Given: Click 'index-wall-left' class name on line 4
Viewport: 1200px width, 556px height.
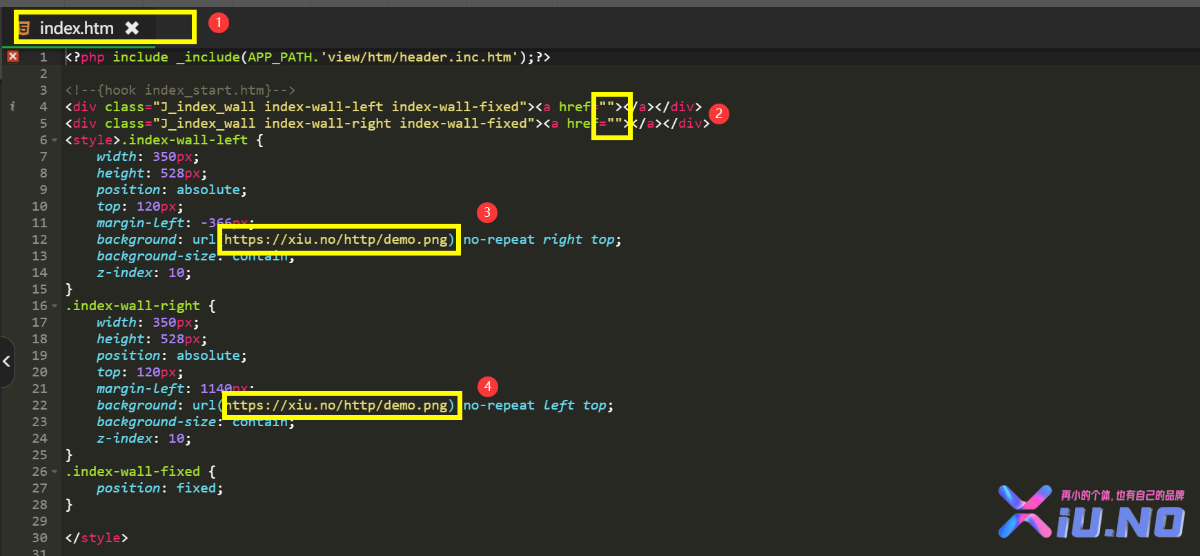Looking at the screenshot, I should (324, 107).
